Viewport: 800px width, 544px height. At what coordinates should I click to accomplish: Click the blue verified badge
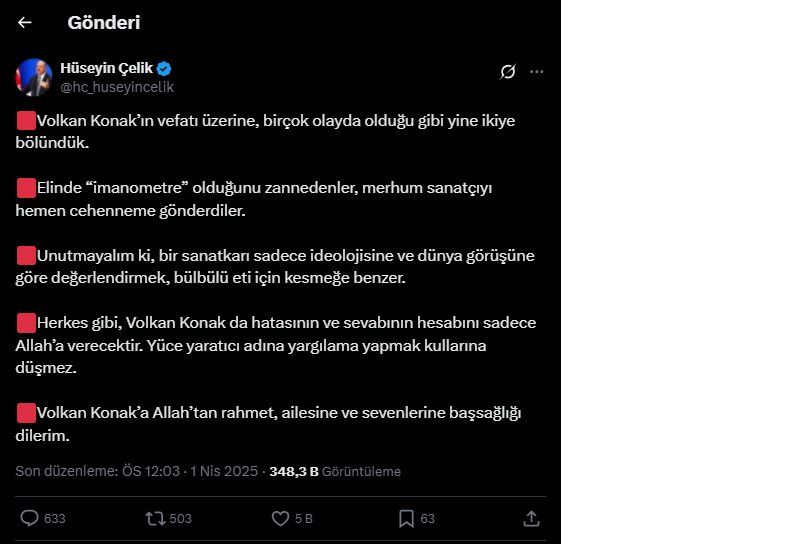[164, 68]
